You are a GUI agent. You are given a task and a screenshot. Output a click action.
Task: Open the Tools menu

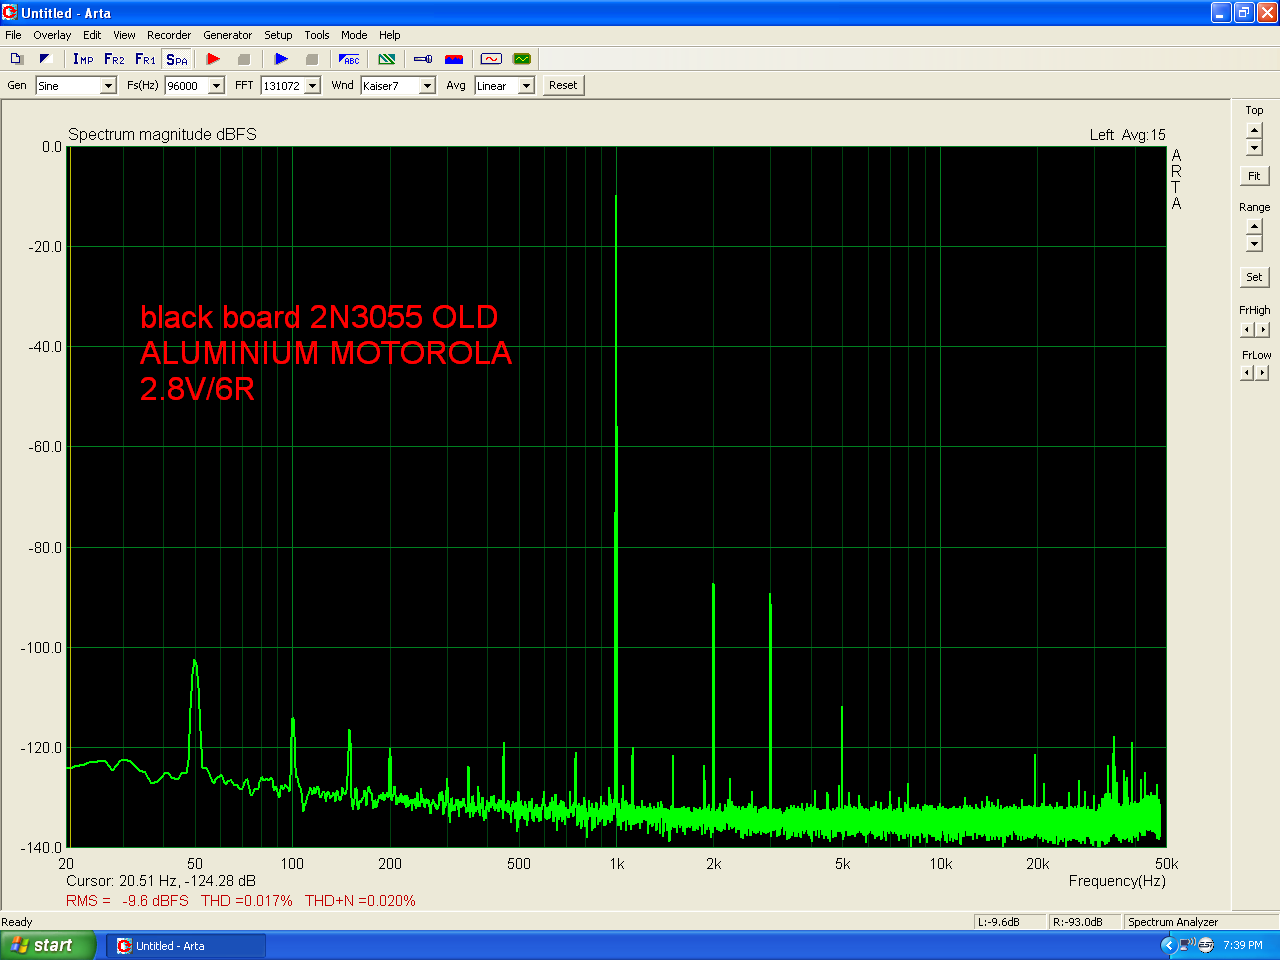317,35
